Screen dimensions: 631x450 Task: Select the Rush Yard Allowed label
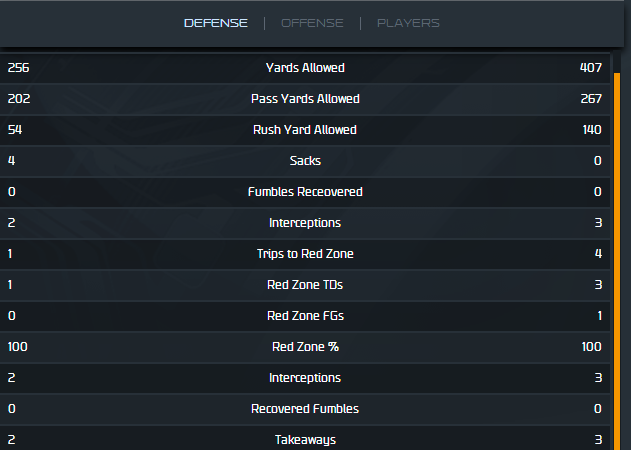pos(305,130)
